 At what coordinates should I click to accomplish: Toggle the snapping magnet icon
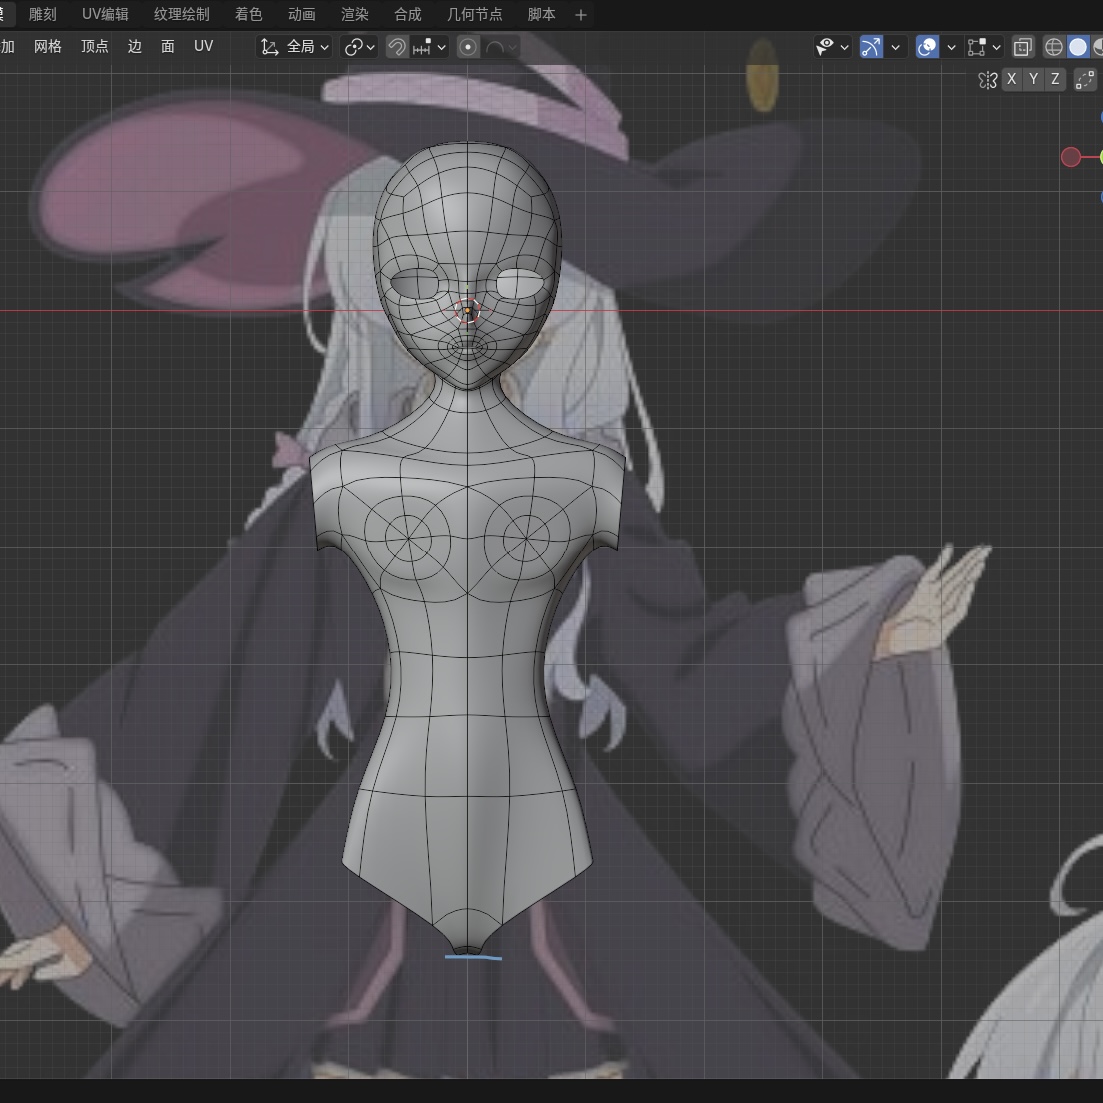[397, 47]
